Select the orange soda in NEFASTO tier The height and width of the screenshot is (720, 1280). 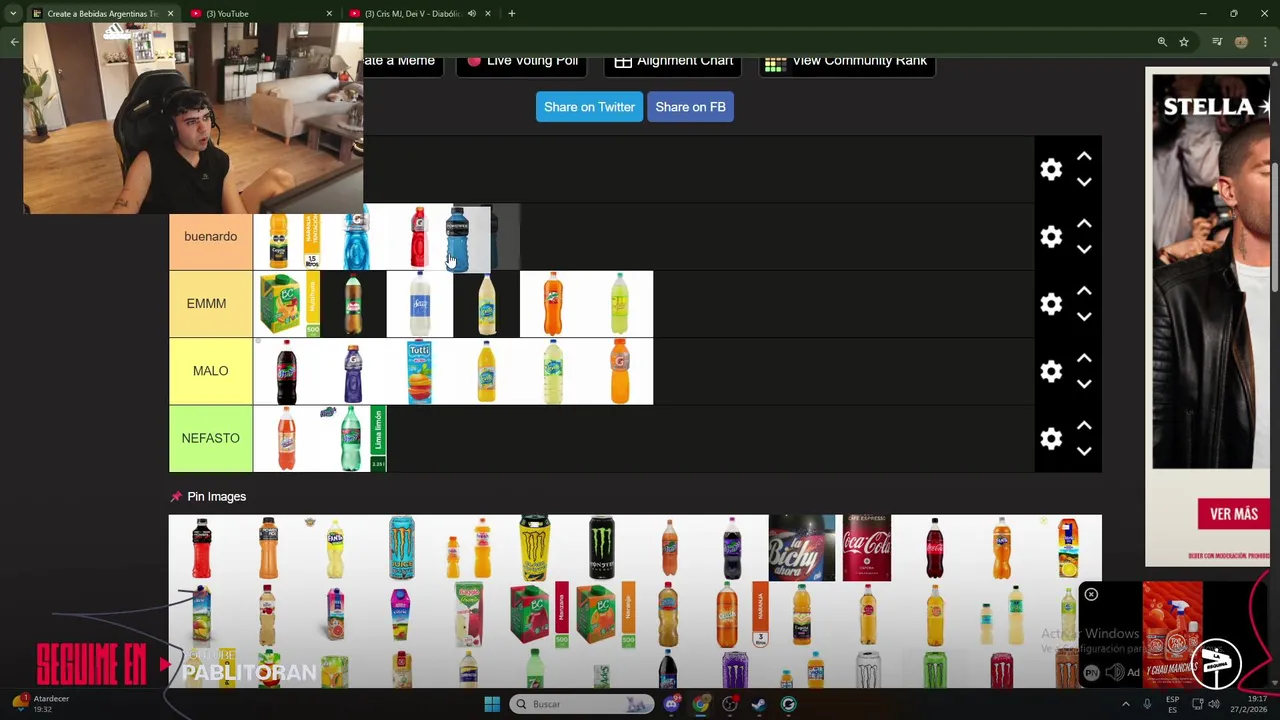coord(286,438)
